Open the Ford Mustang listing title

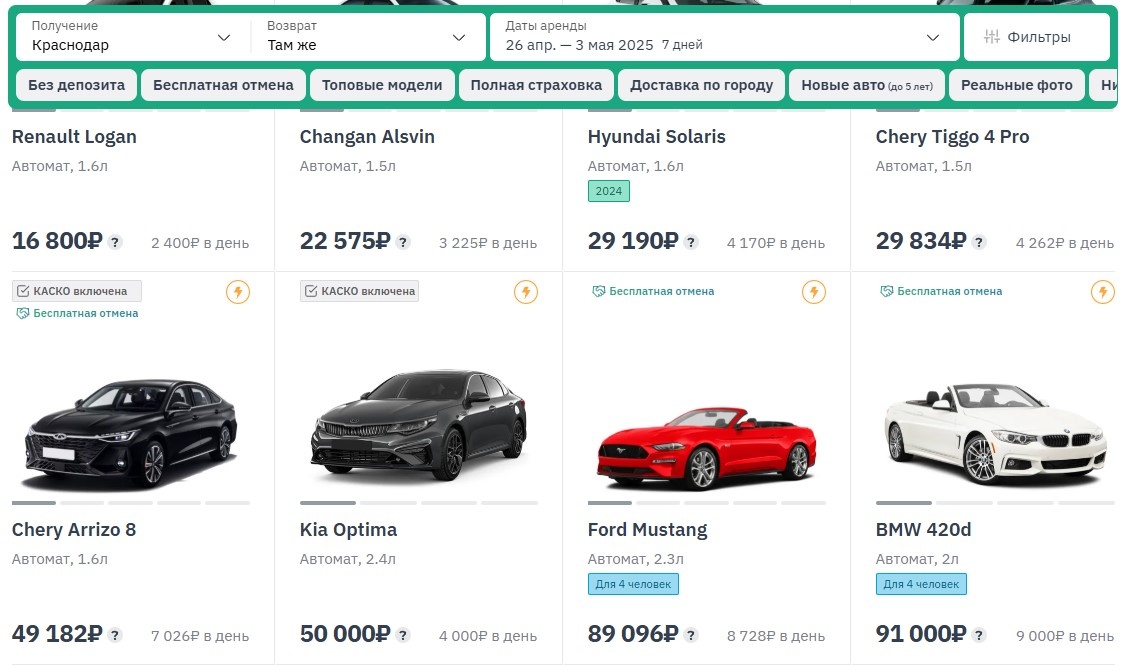647,530
